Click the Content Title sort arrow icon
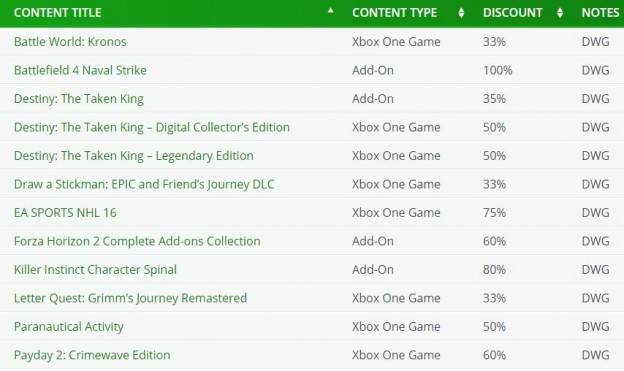The image size is (624, 371). click(330, 11)
